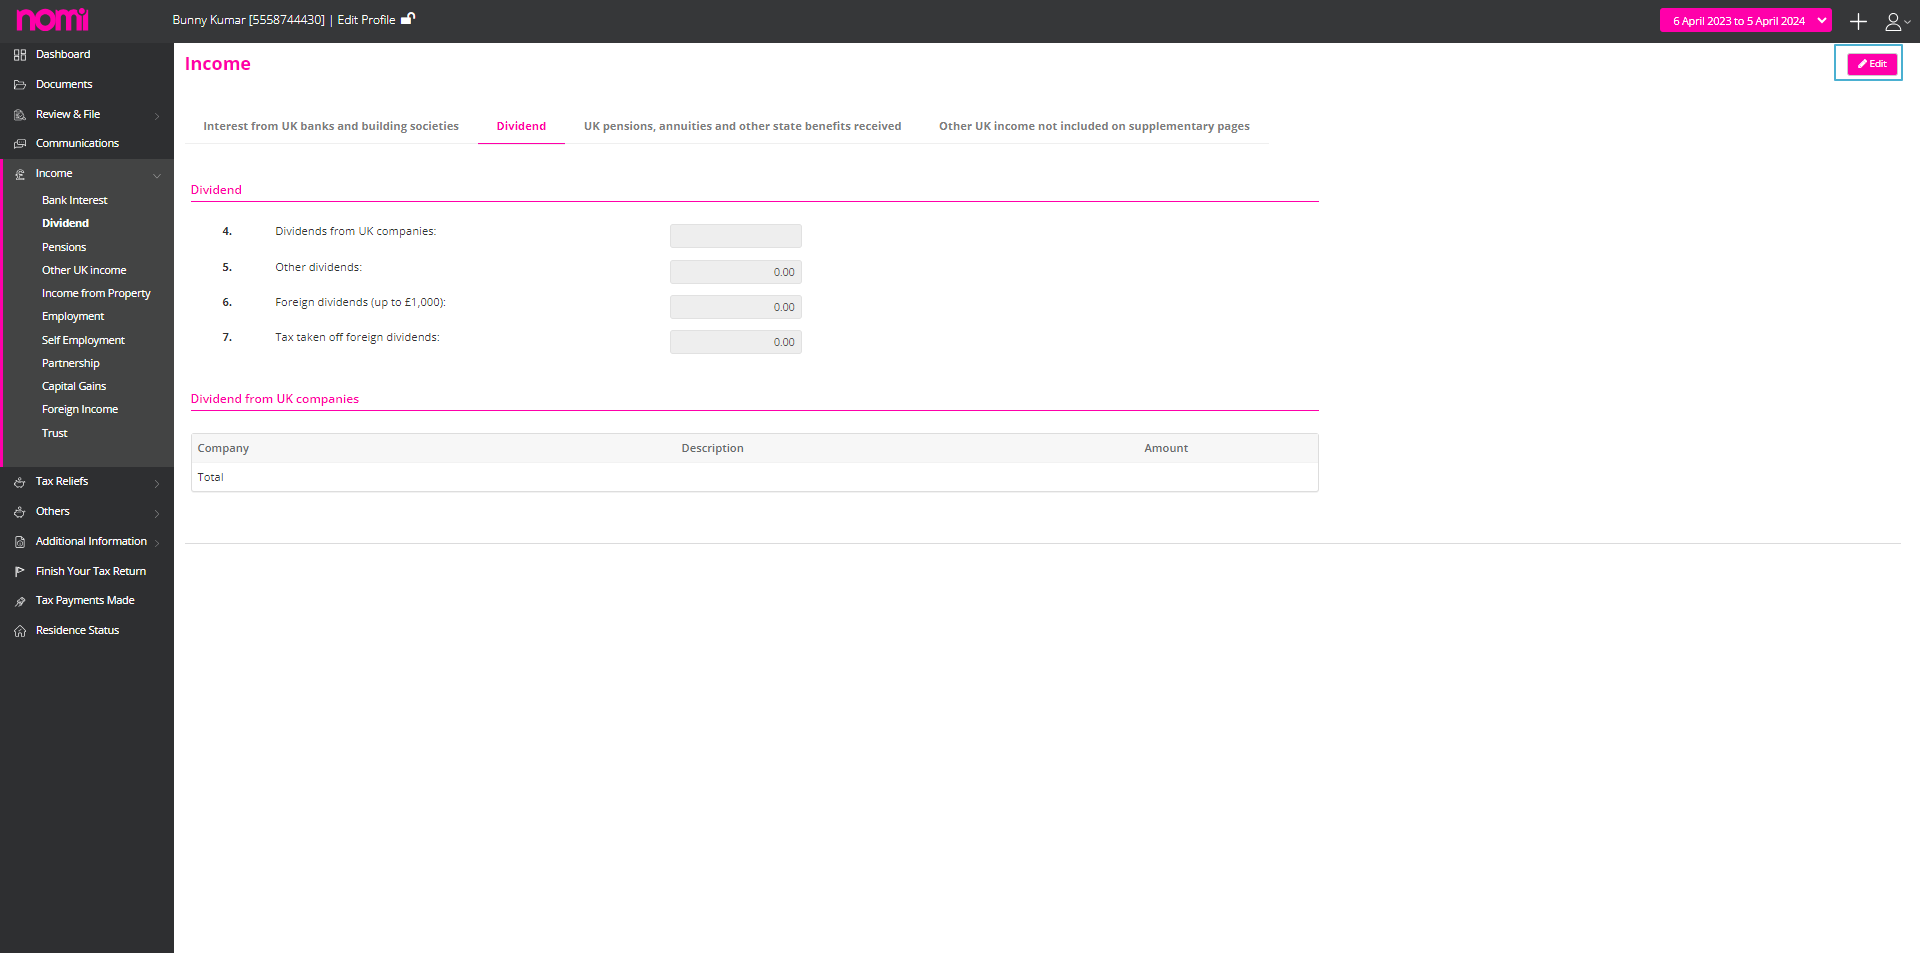Open Documents in the sidebar
This screenshot has height=953, width=1920.
(x=64, y=85)
